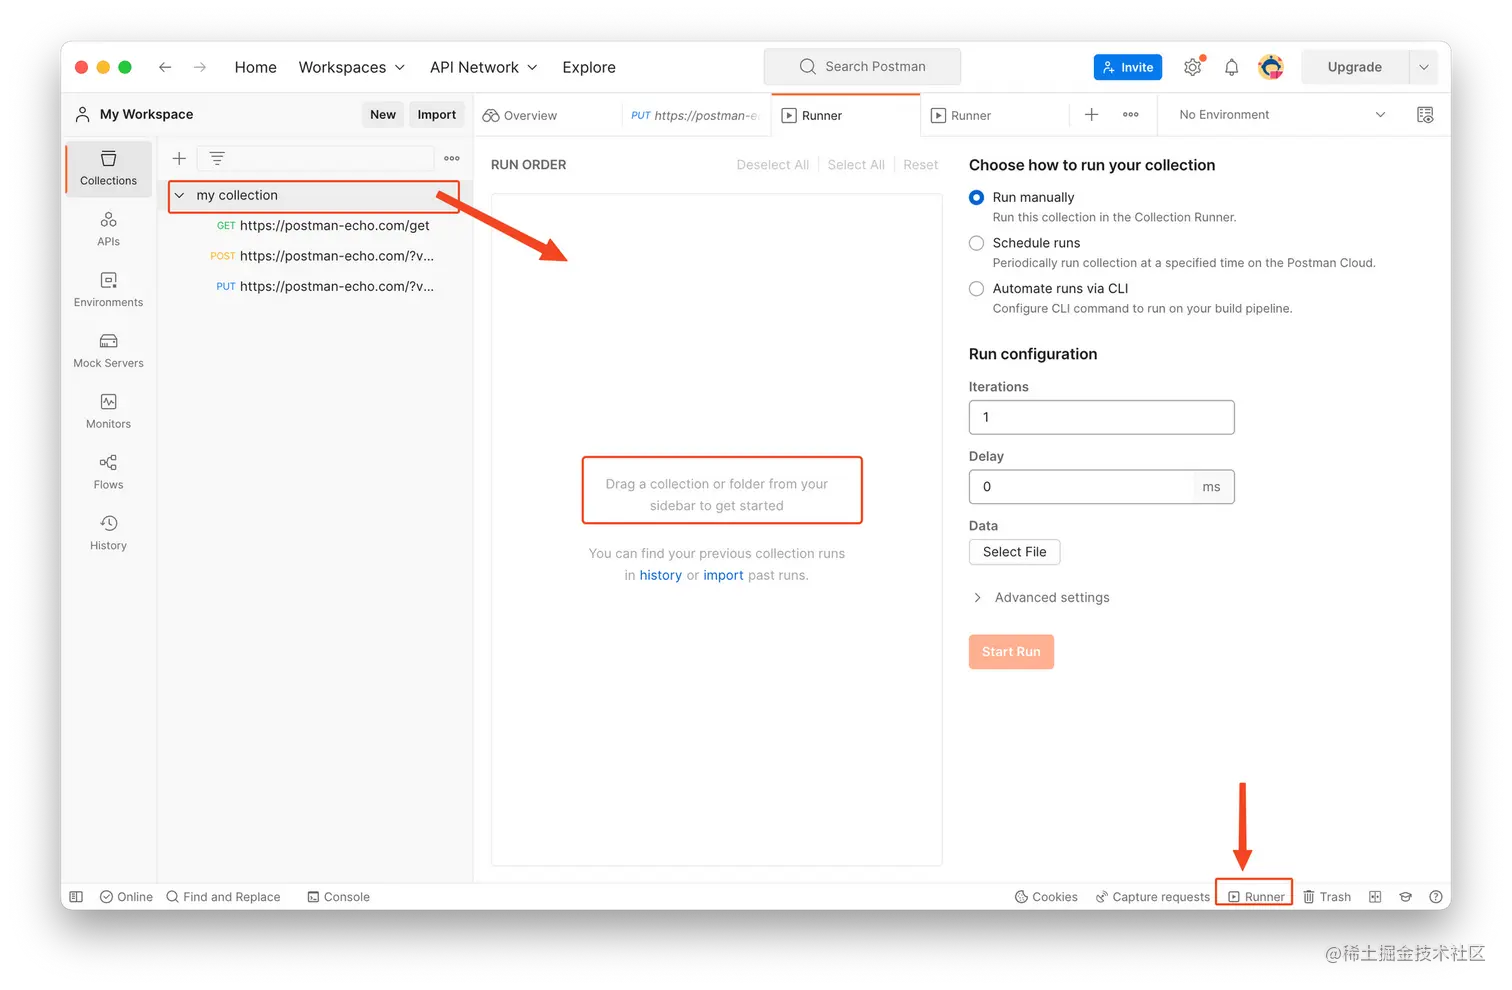The width and height of the screenshot is (1512, 990).
Task: Open the user avatar menu
Action: (1271, 67)
